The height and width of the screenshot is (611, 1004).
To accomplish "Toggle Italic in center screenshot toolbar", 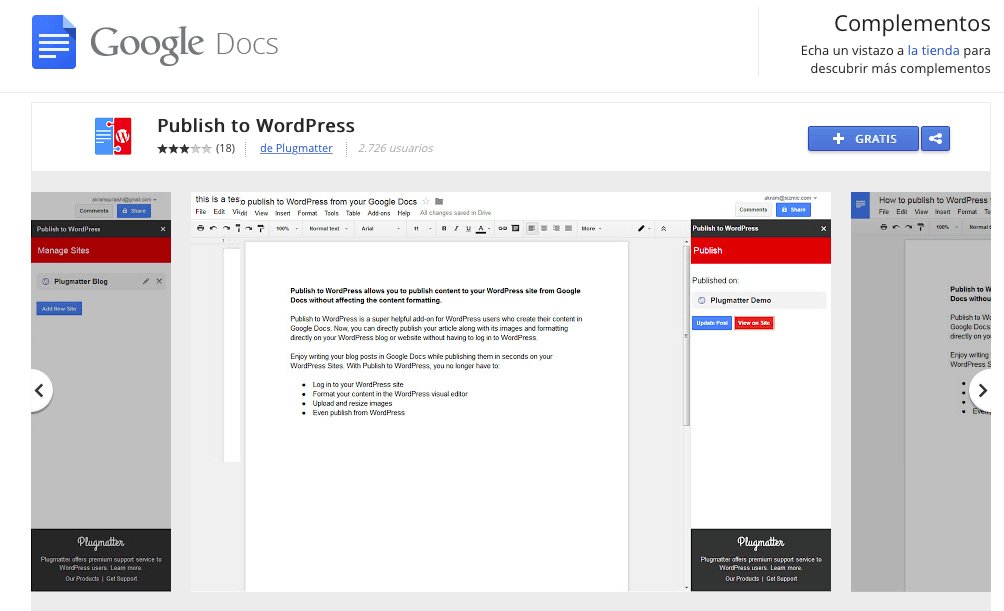I will tap(456, 228).
